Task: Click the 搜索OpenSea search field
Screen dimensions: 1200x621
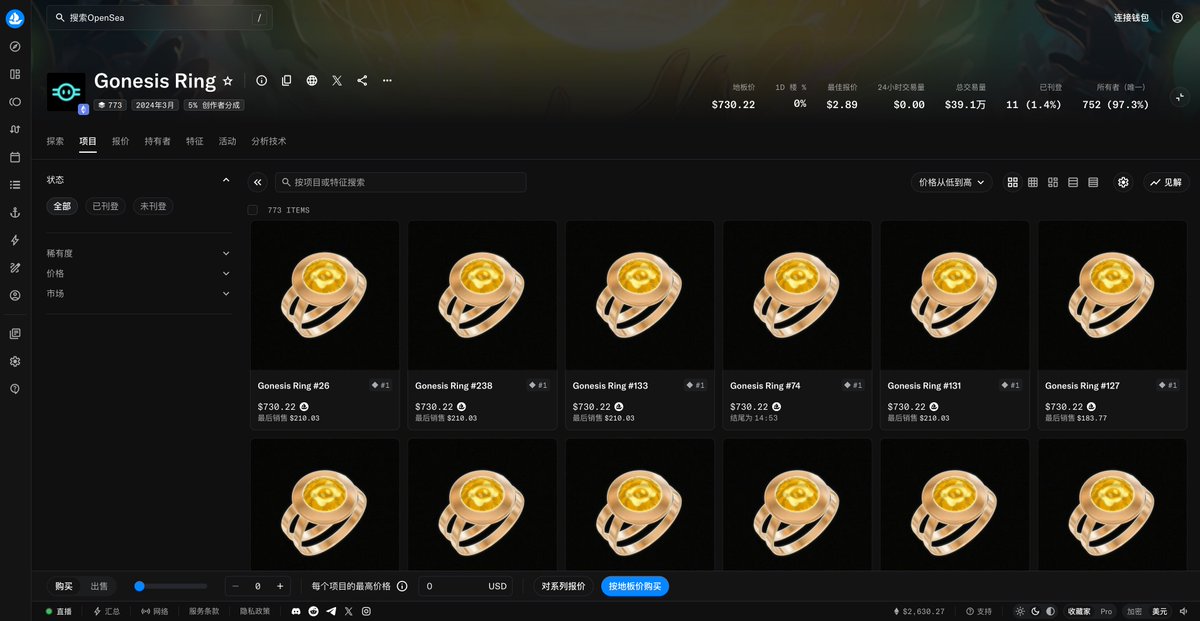Action: coord(159,17)
